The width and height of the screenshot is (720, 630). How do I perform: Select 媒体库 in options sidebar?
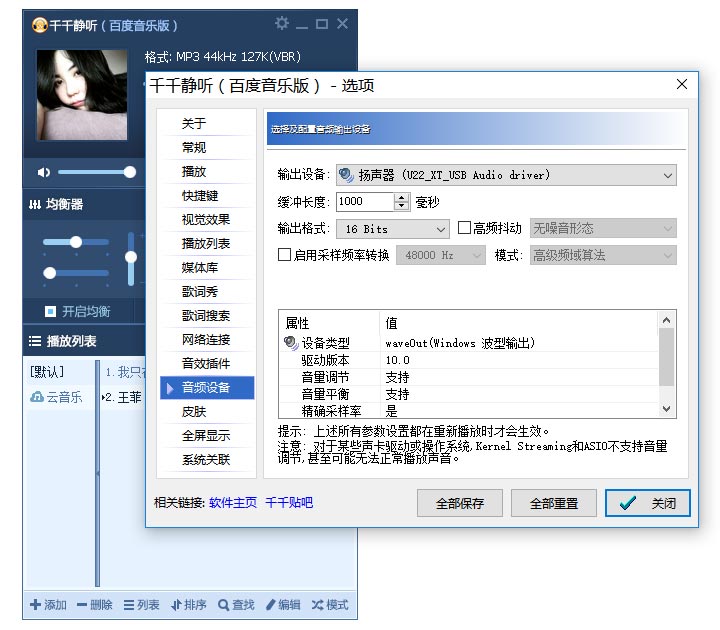click(207, 267)
